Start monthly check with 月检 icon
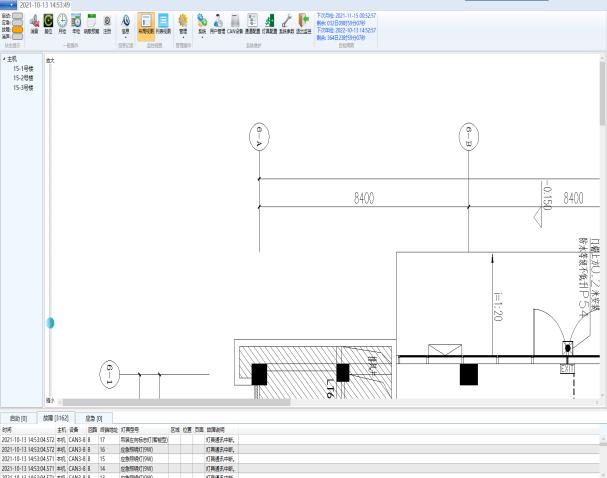Viewport: 607px width, 478px height. point(62,22)
